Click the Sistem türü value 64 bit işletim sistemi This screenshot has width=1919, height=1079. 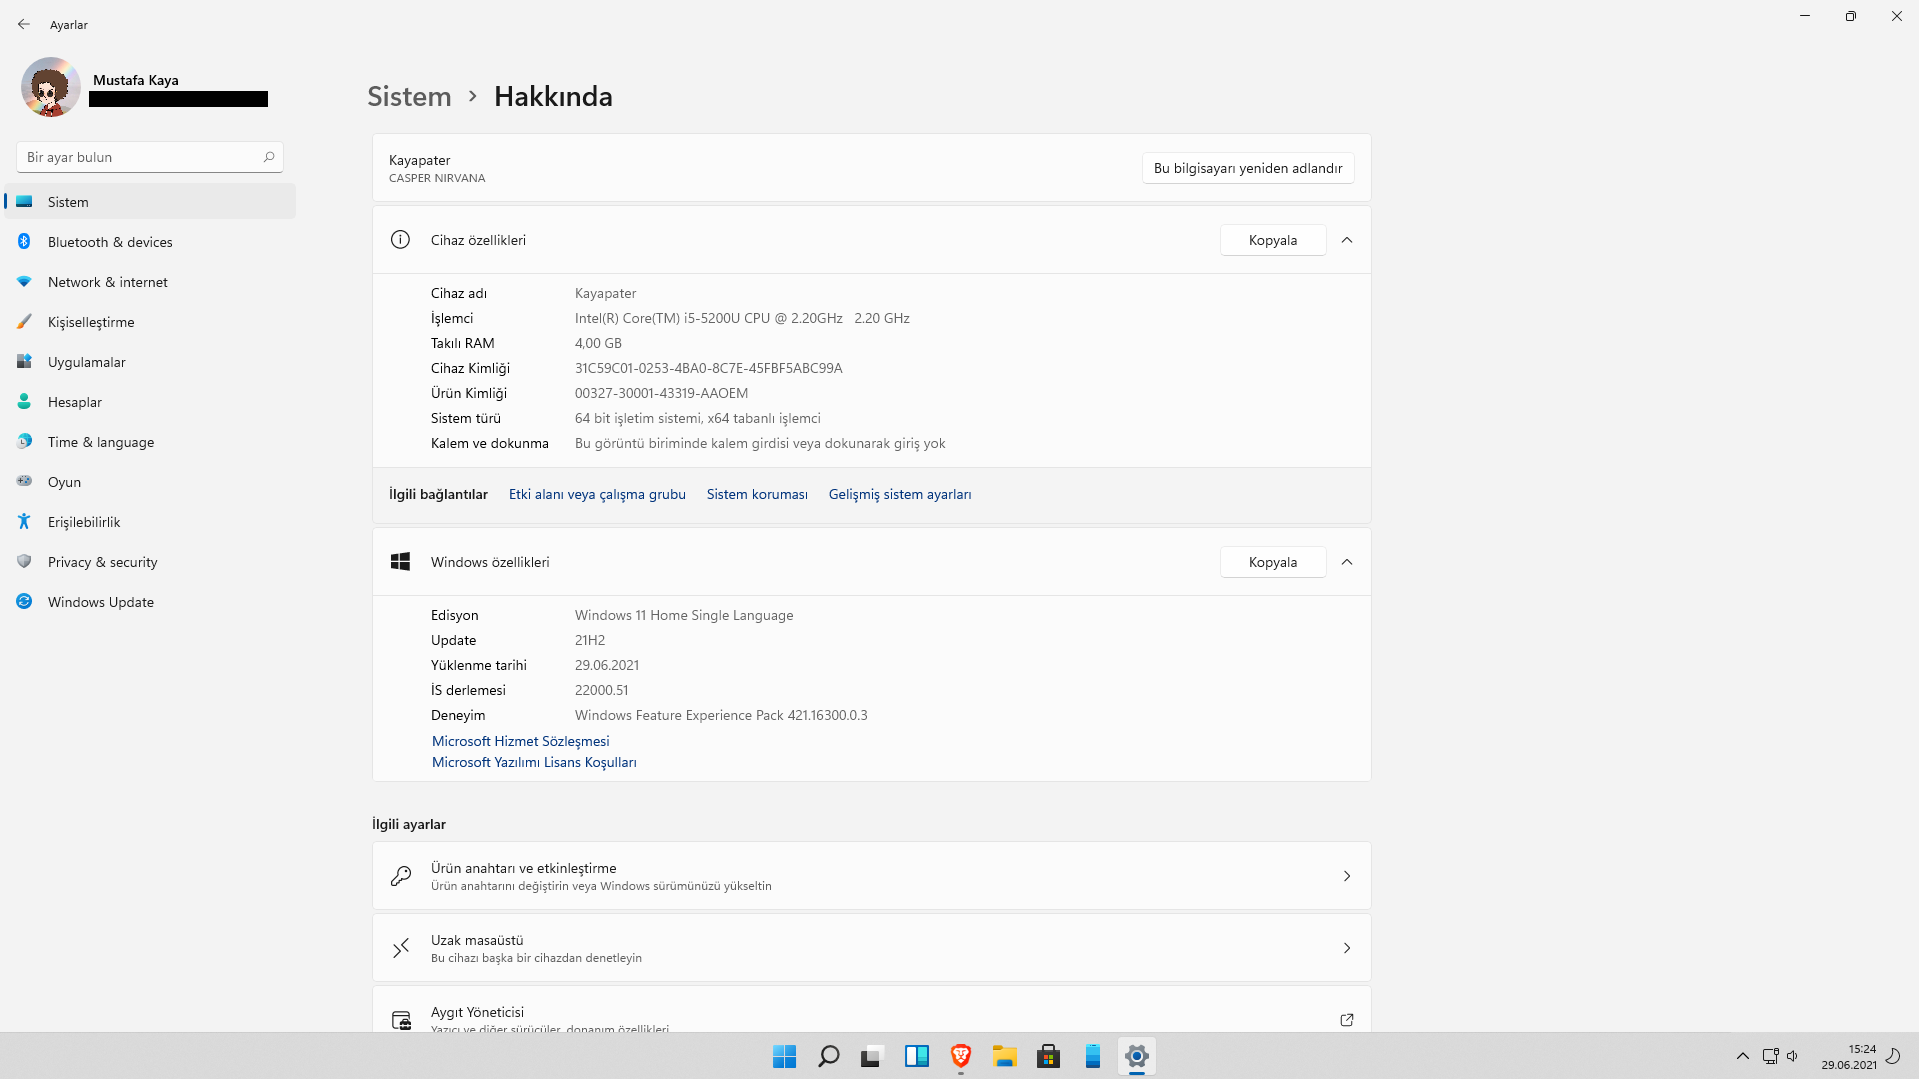(x=697, y=418)
